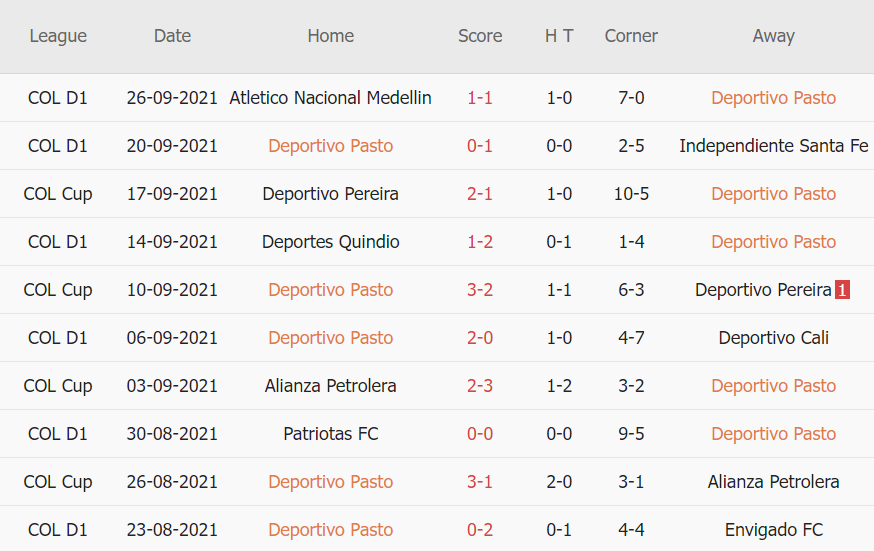874x551 pixels.
Task: Click the Corner column header
Action: (631, 36)
